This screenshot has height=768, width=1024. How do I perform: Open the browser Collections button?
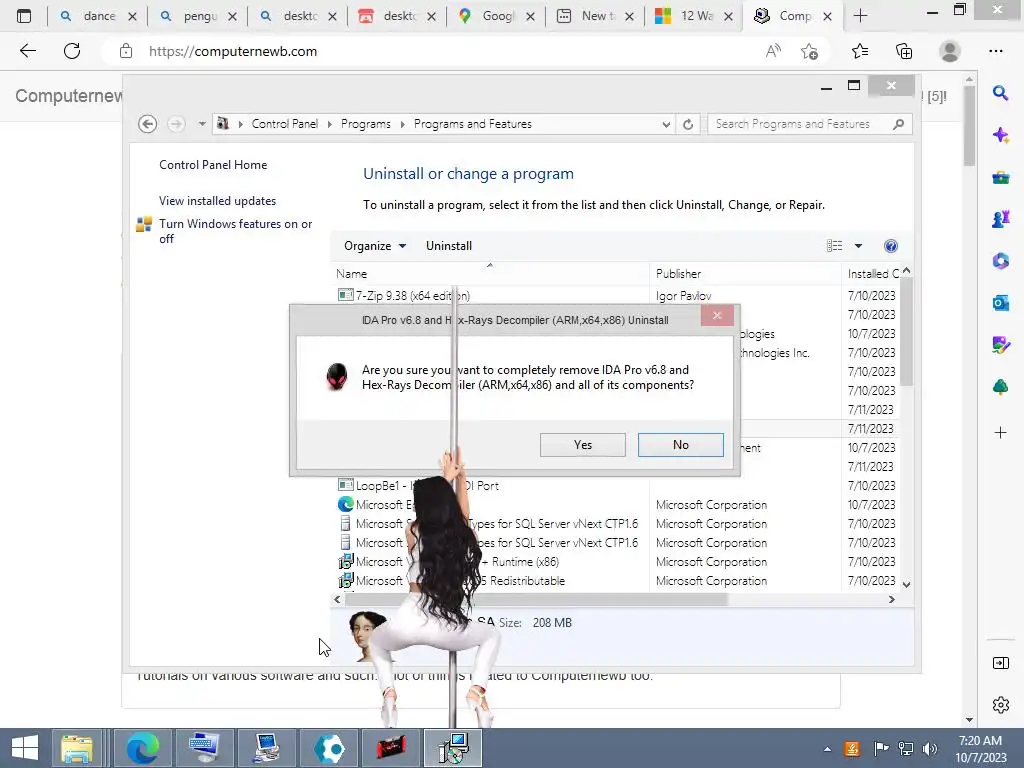904,51
